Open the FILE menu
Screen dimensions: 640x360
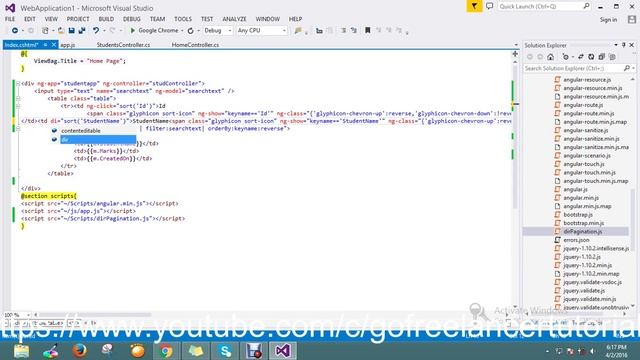(10, 19)
